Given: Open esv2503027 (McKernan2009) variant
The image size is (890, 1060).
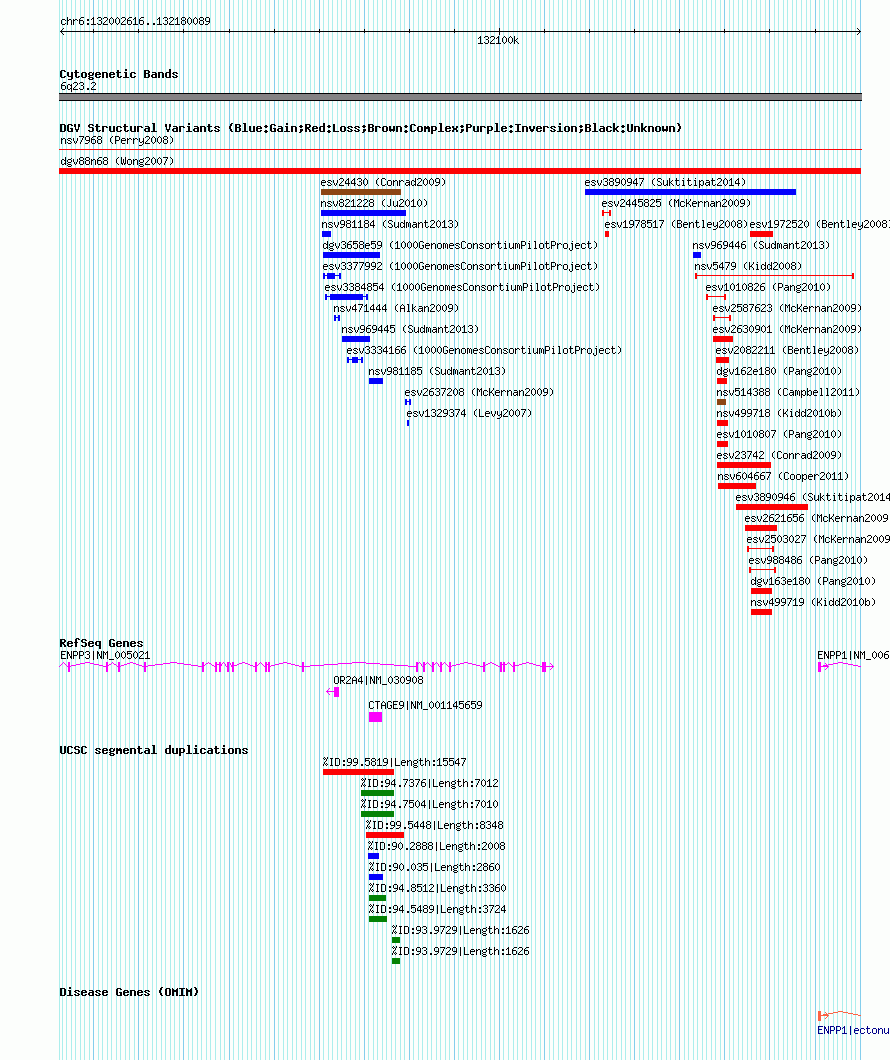Looking at the screenshot, I should [x=818, y=539].
